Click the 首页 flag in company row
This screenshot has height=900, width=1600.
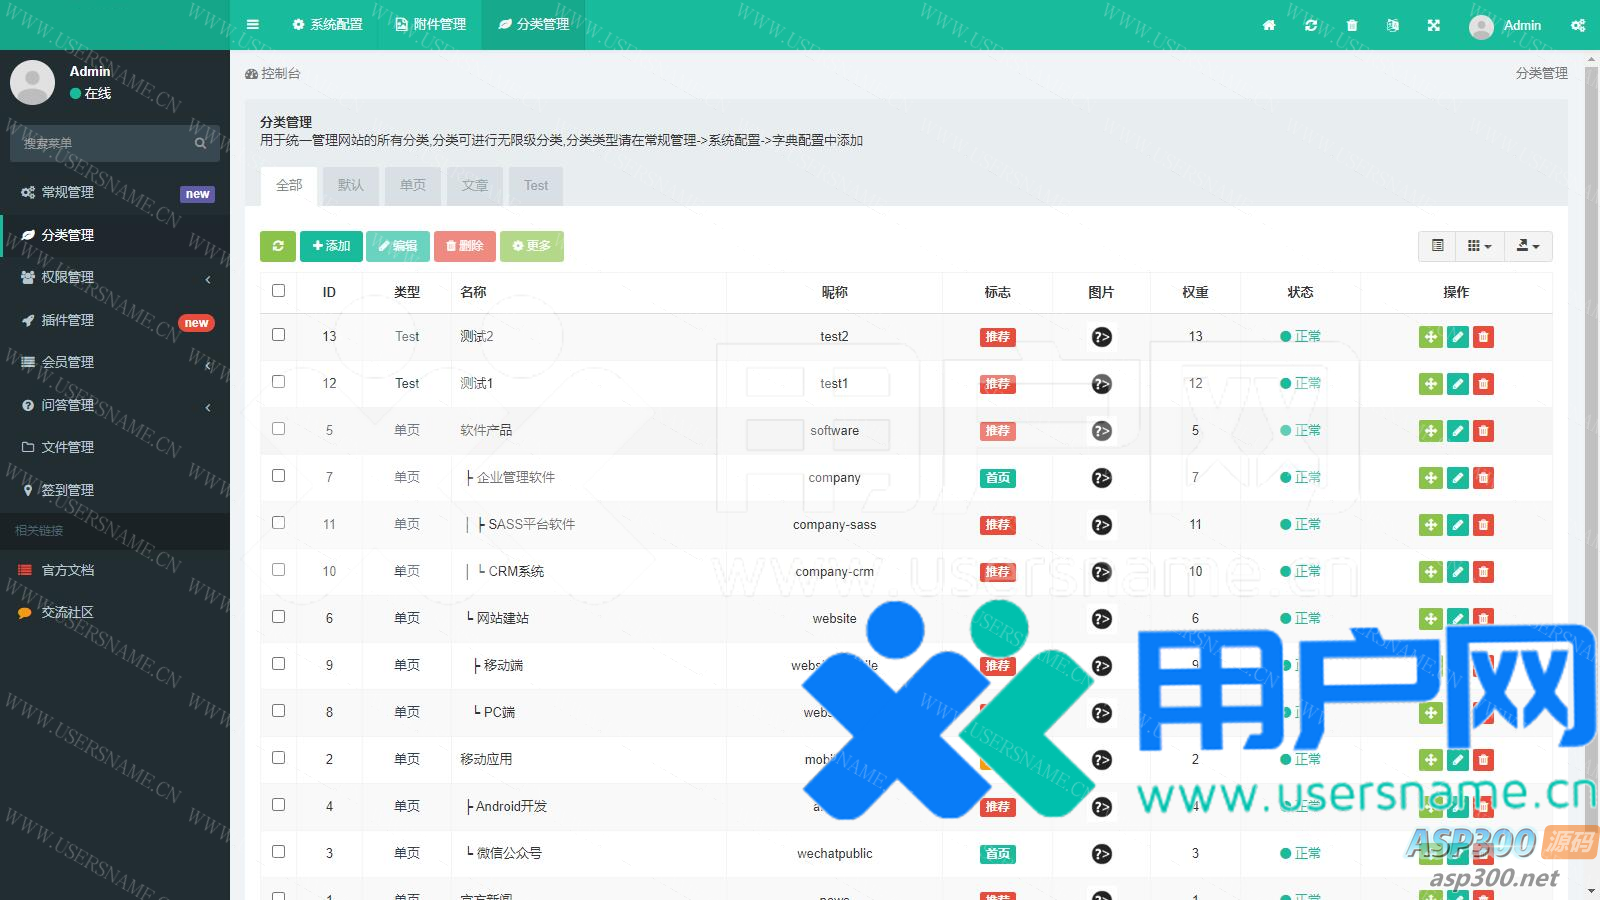pyautogui.click(x=997, y=478)
